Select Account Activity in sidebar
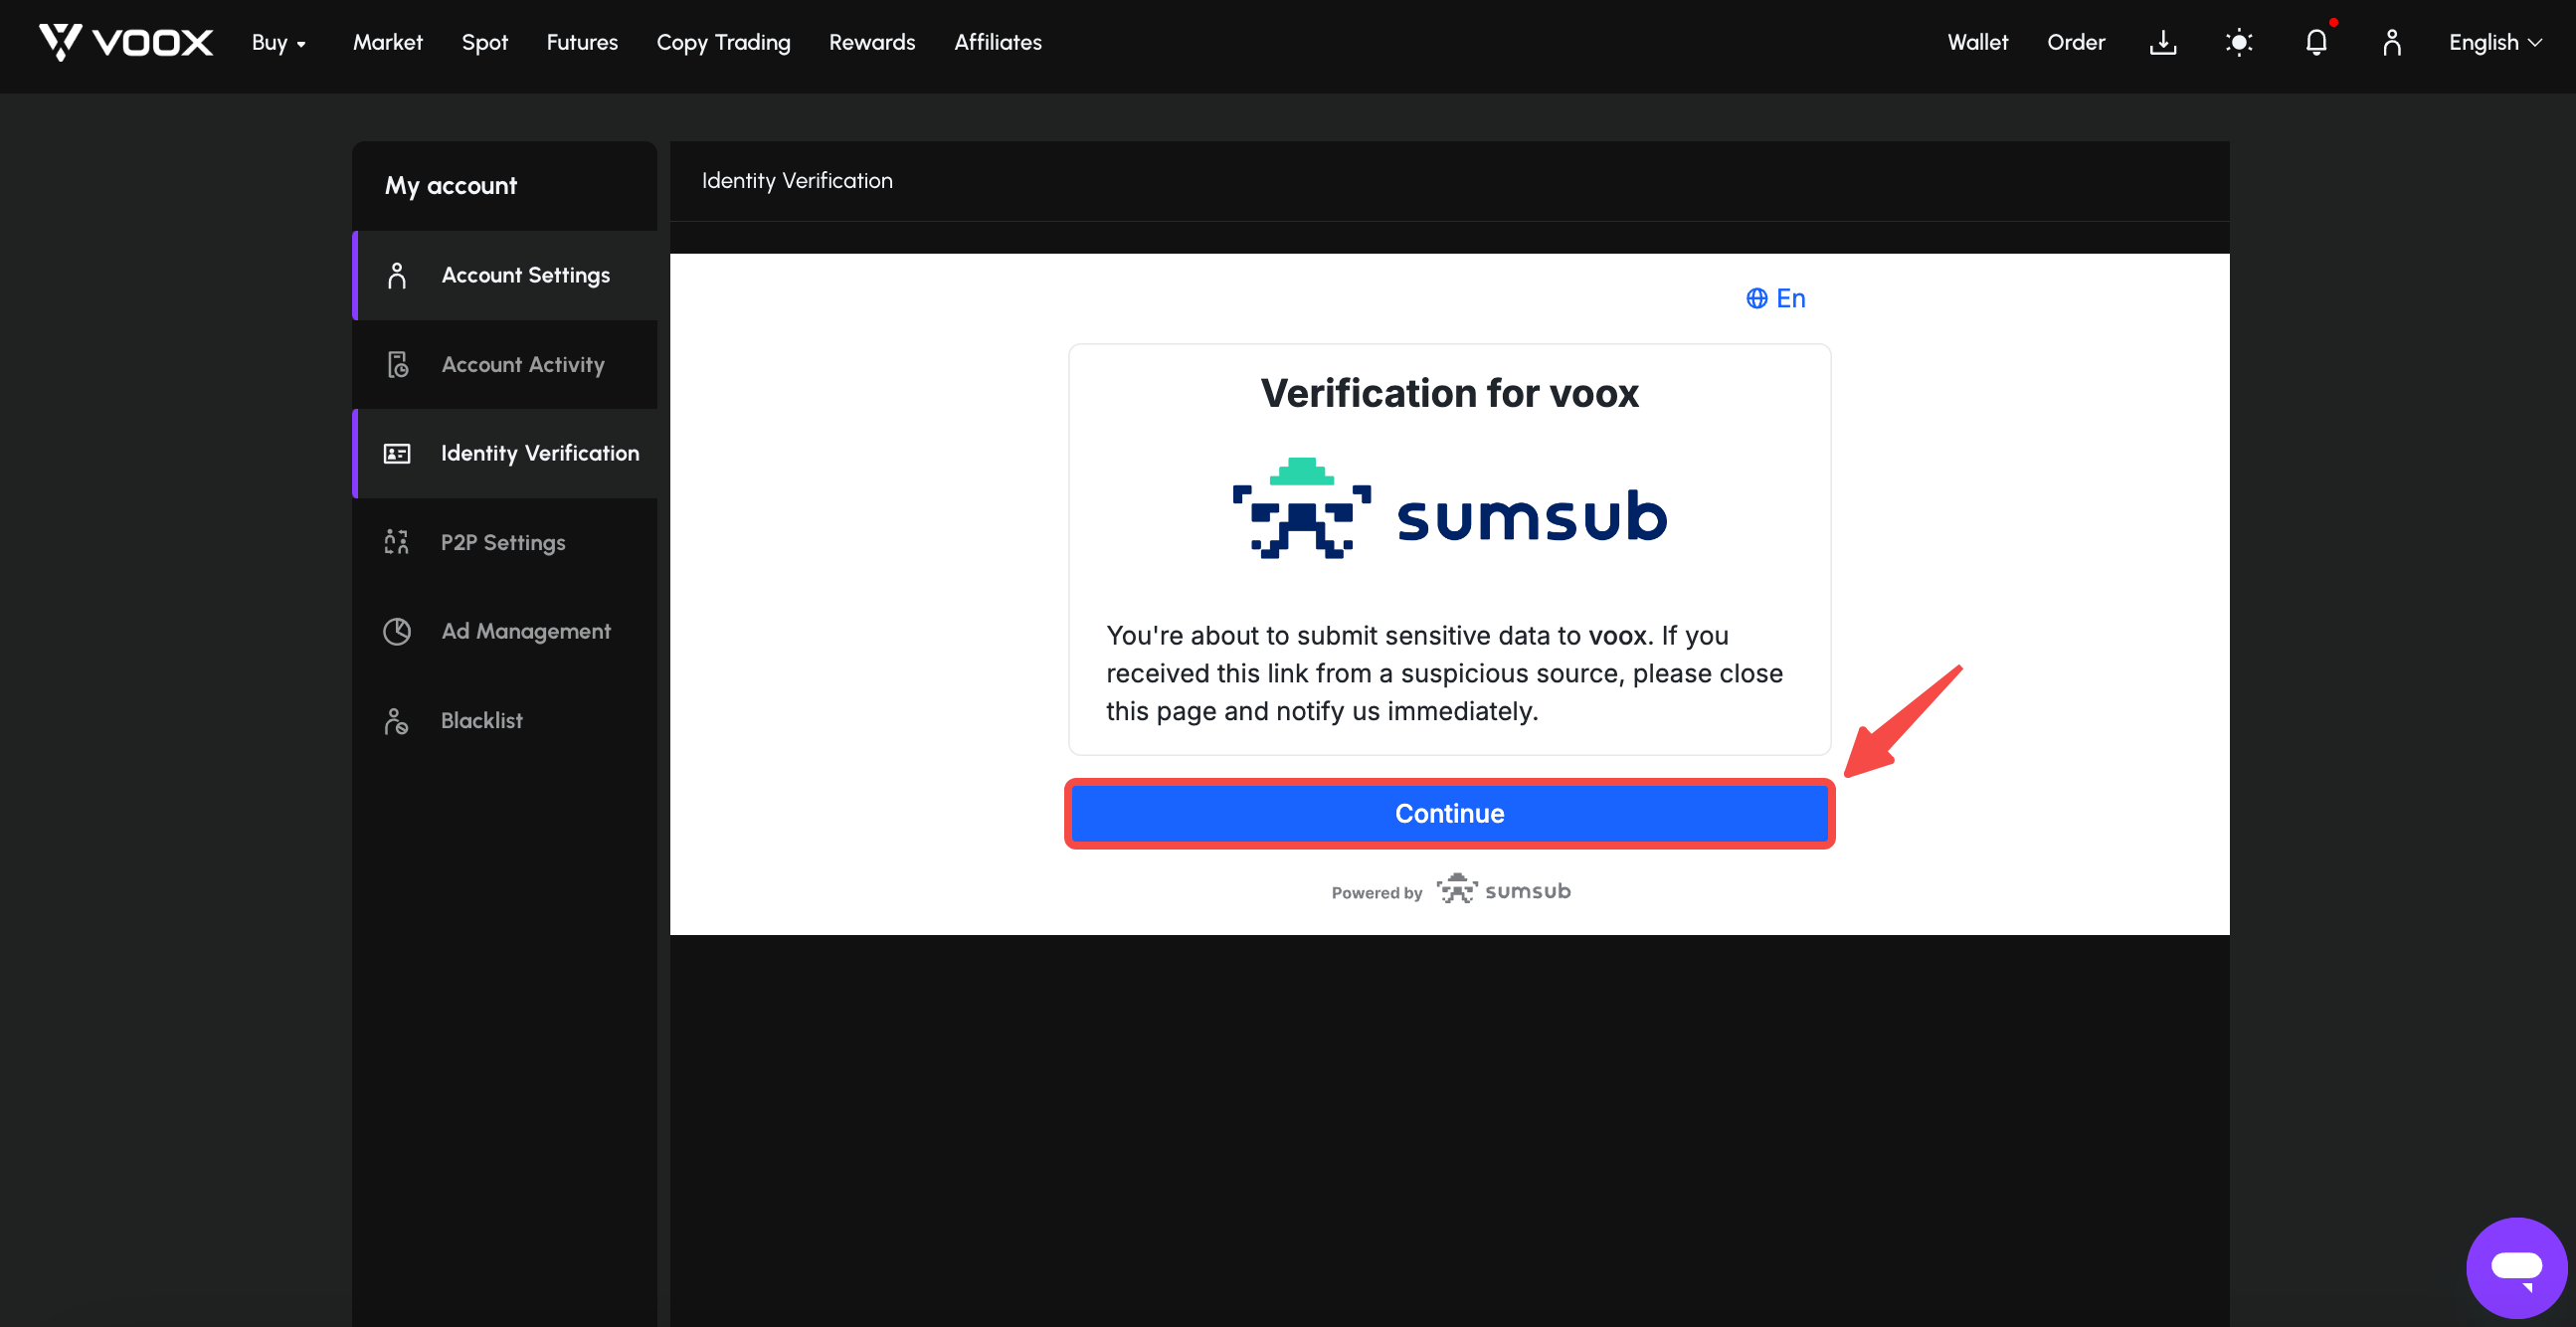2576x1327 pixels. click(x=505, y=364)
